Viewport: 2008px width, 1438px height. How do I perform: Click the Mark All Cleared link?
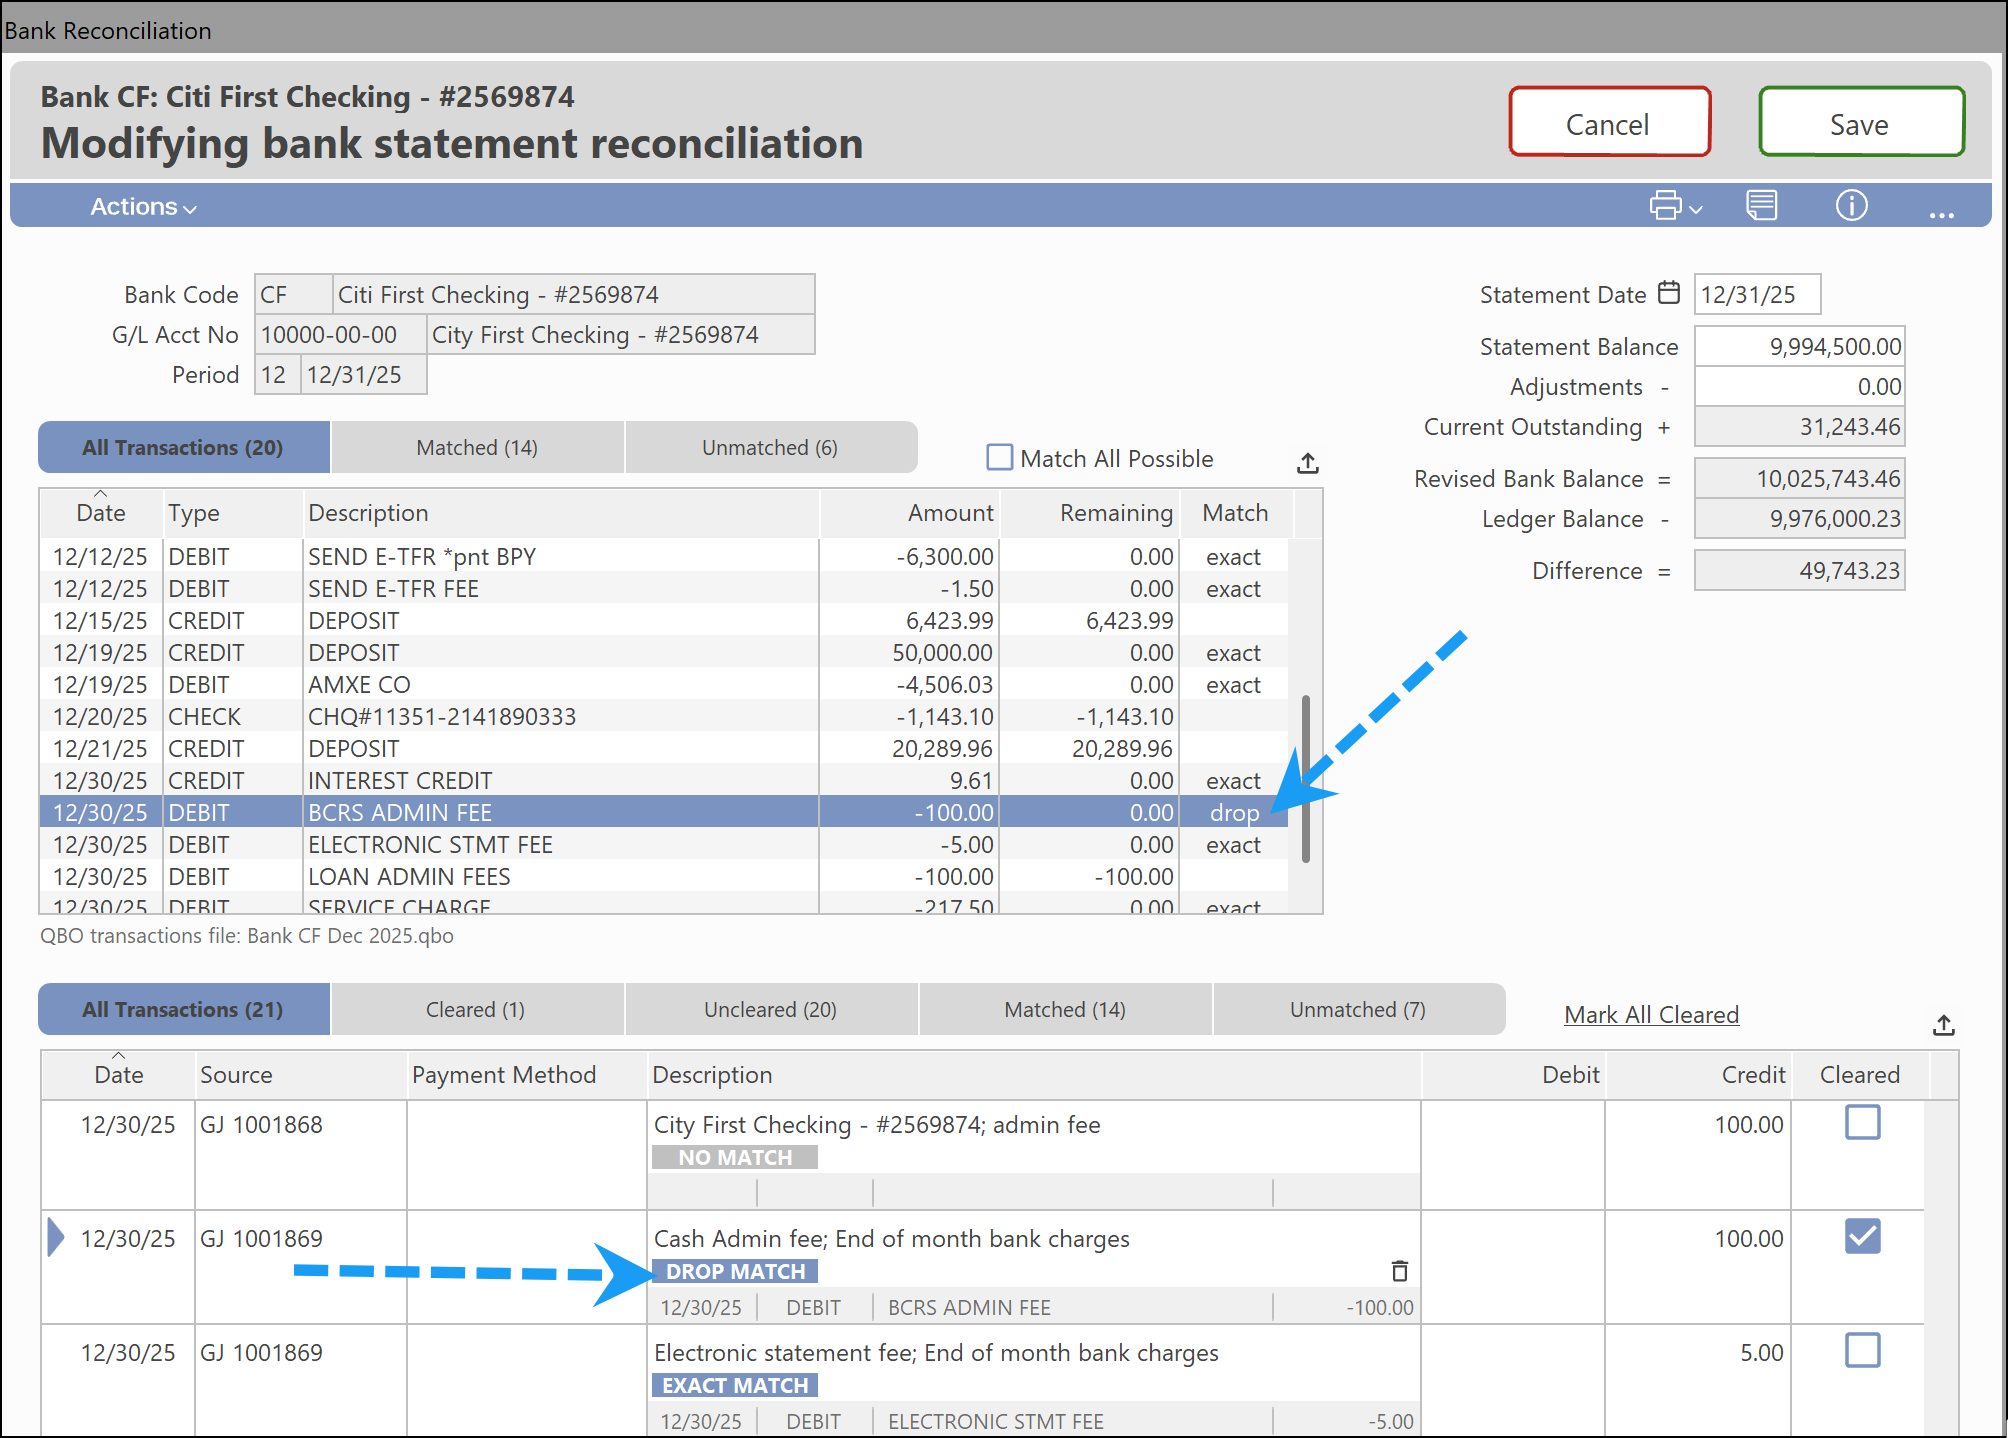(1651, 1015)
